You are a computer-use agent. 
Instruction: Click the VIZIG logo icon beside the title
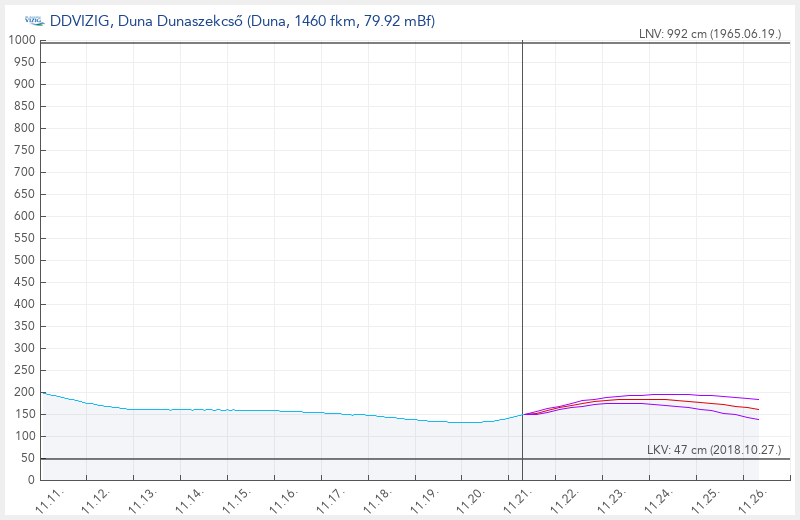pyautogui.click(x=33, y=21)
